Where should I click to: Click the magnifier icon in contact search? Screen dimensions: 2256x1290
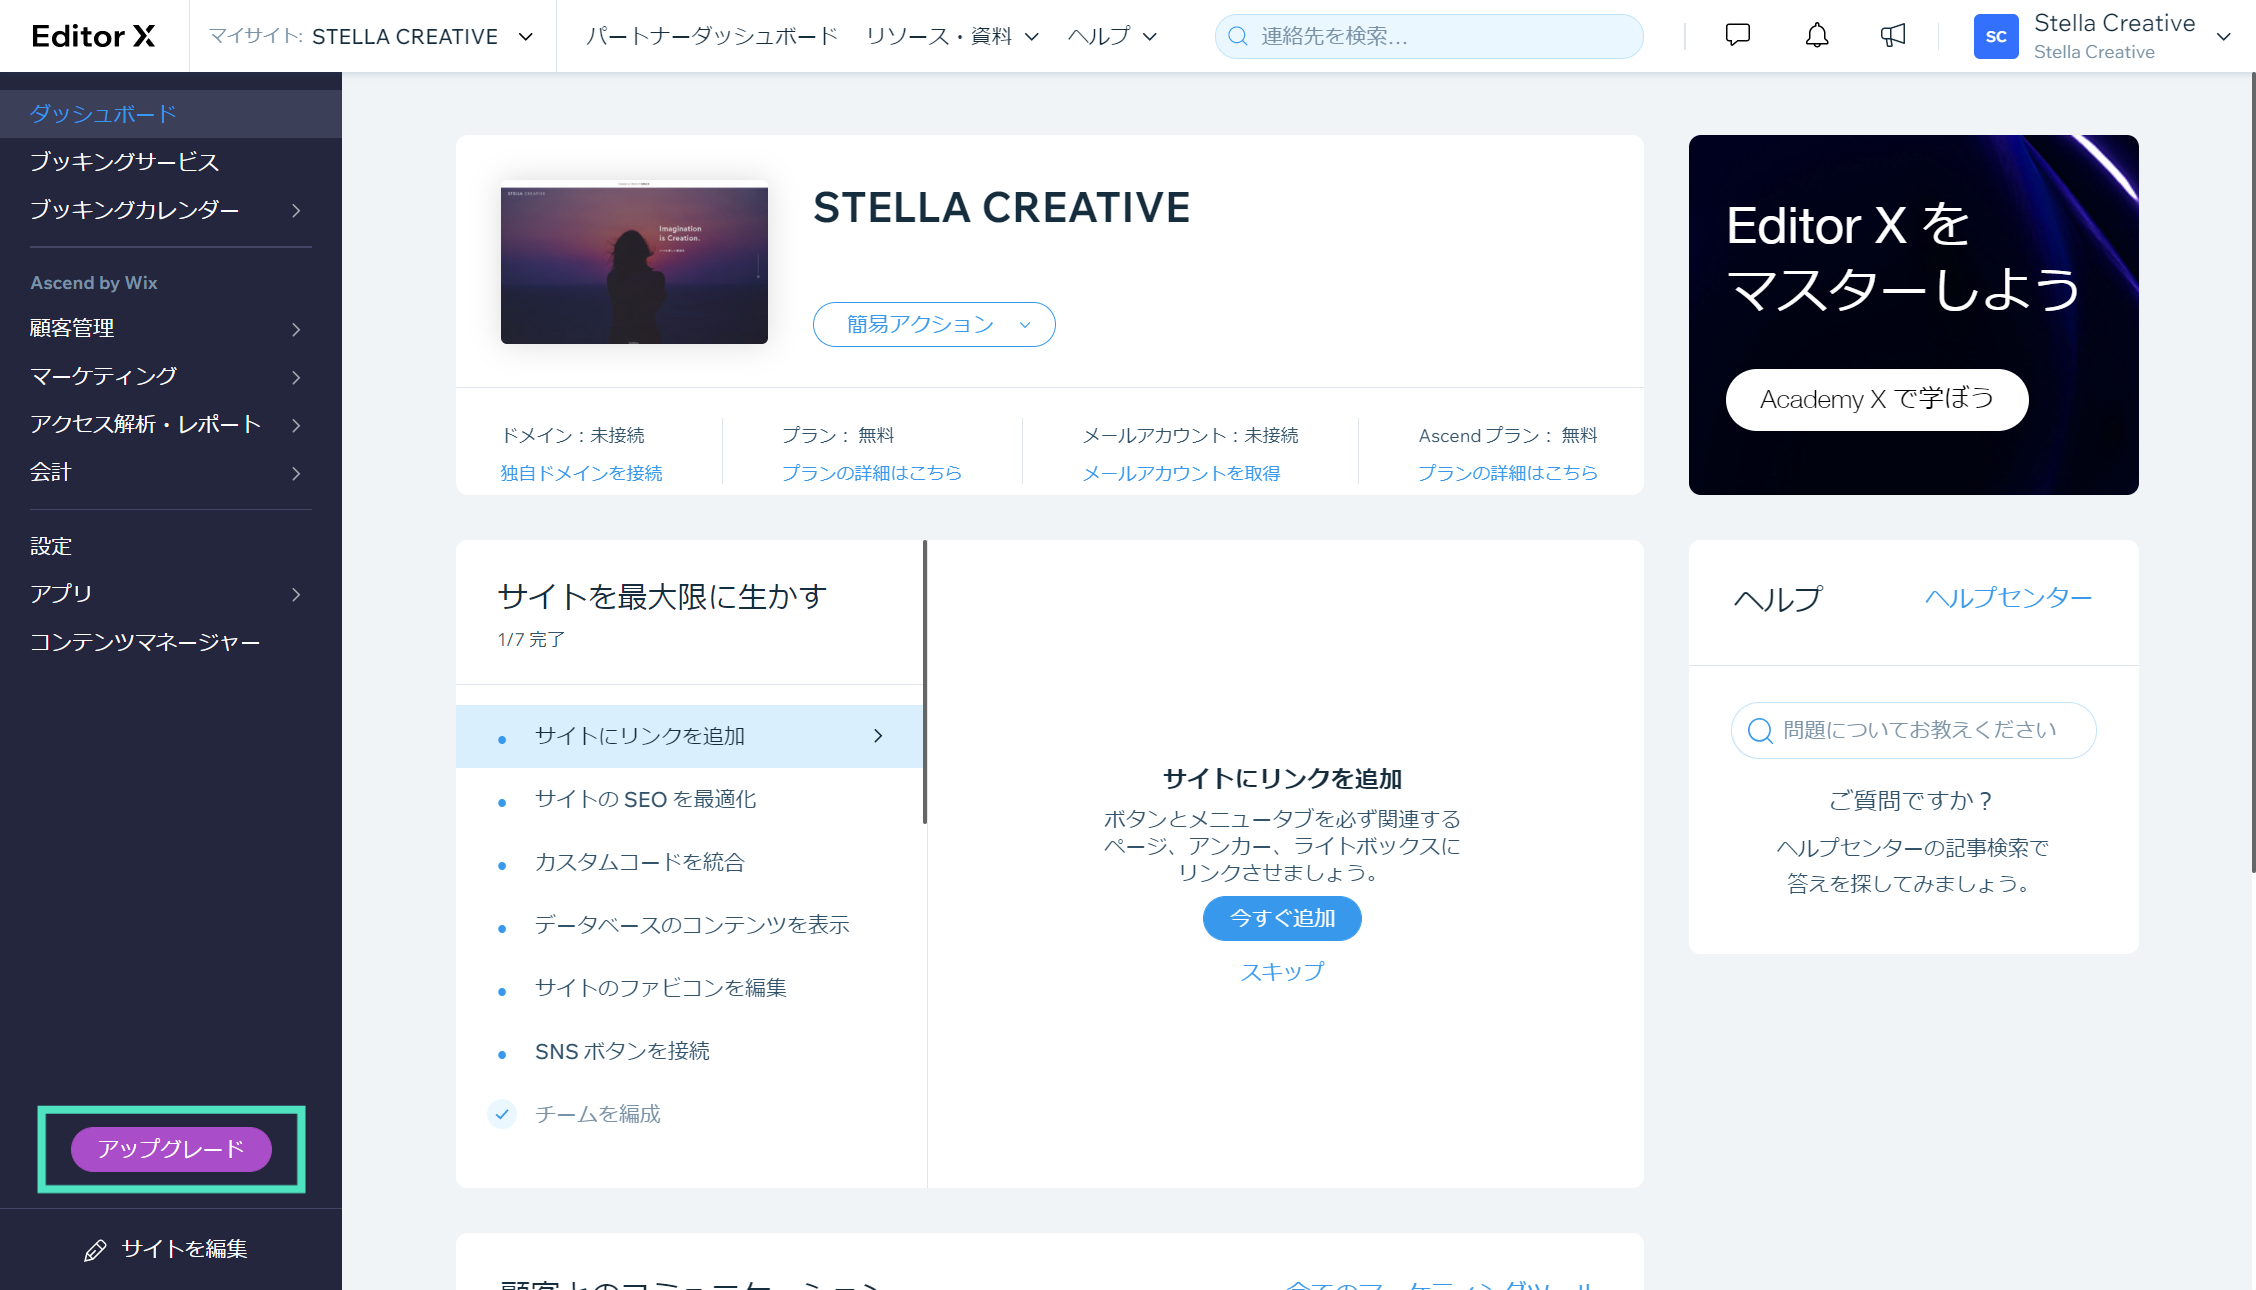[x=1238, y=36]
